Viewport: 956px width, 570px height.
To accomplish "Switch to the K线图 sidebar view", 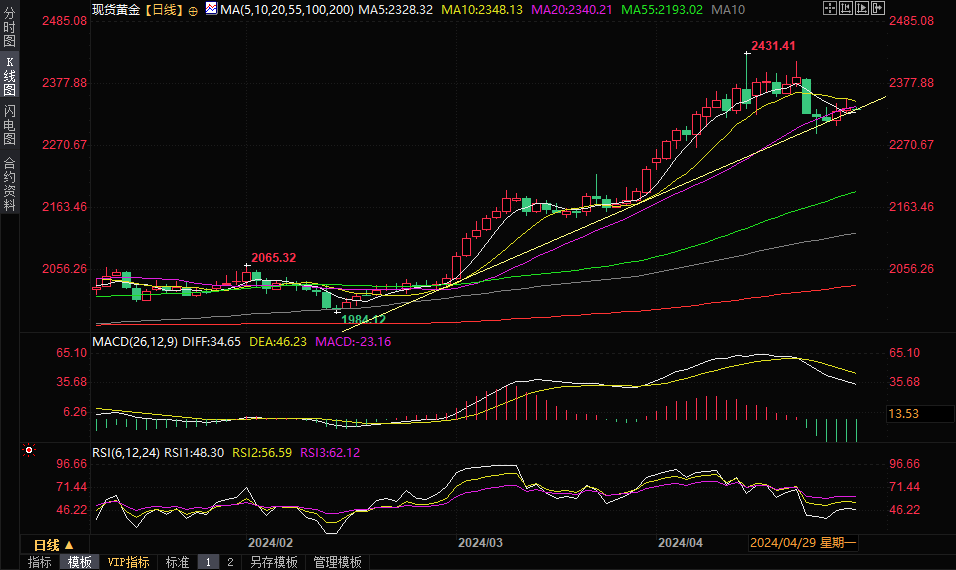I will (9, 75).
